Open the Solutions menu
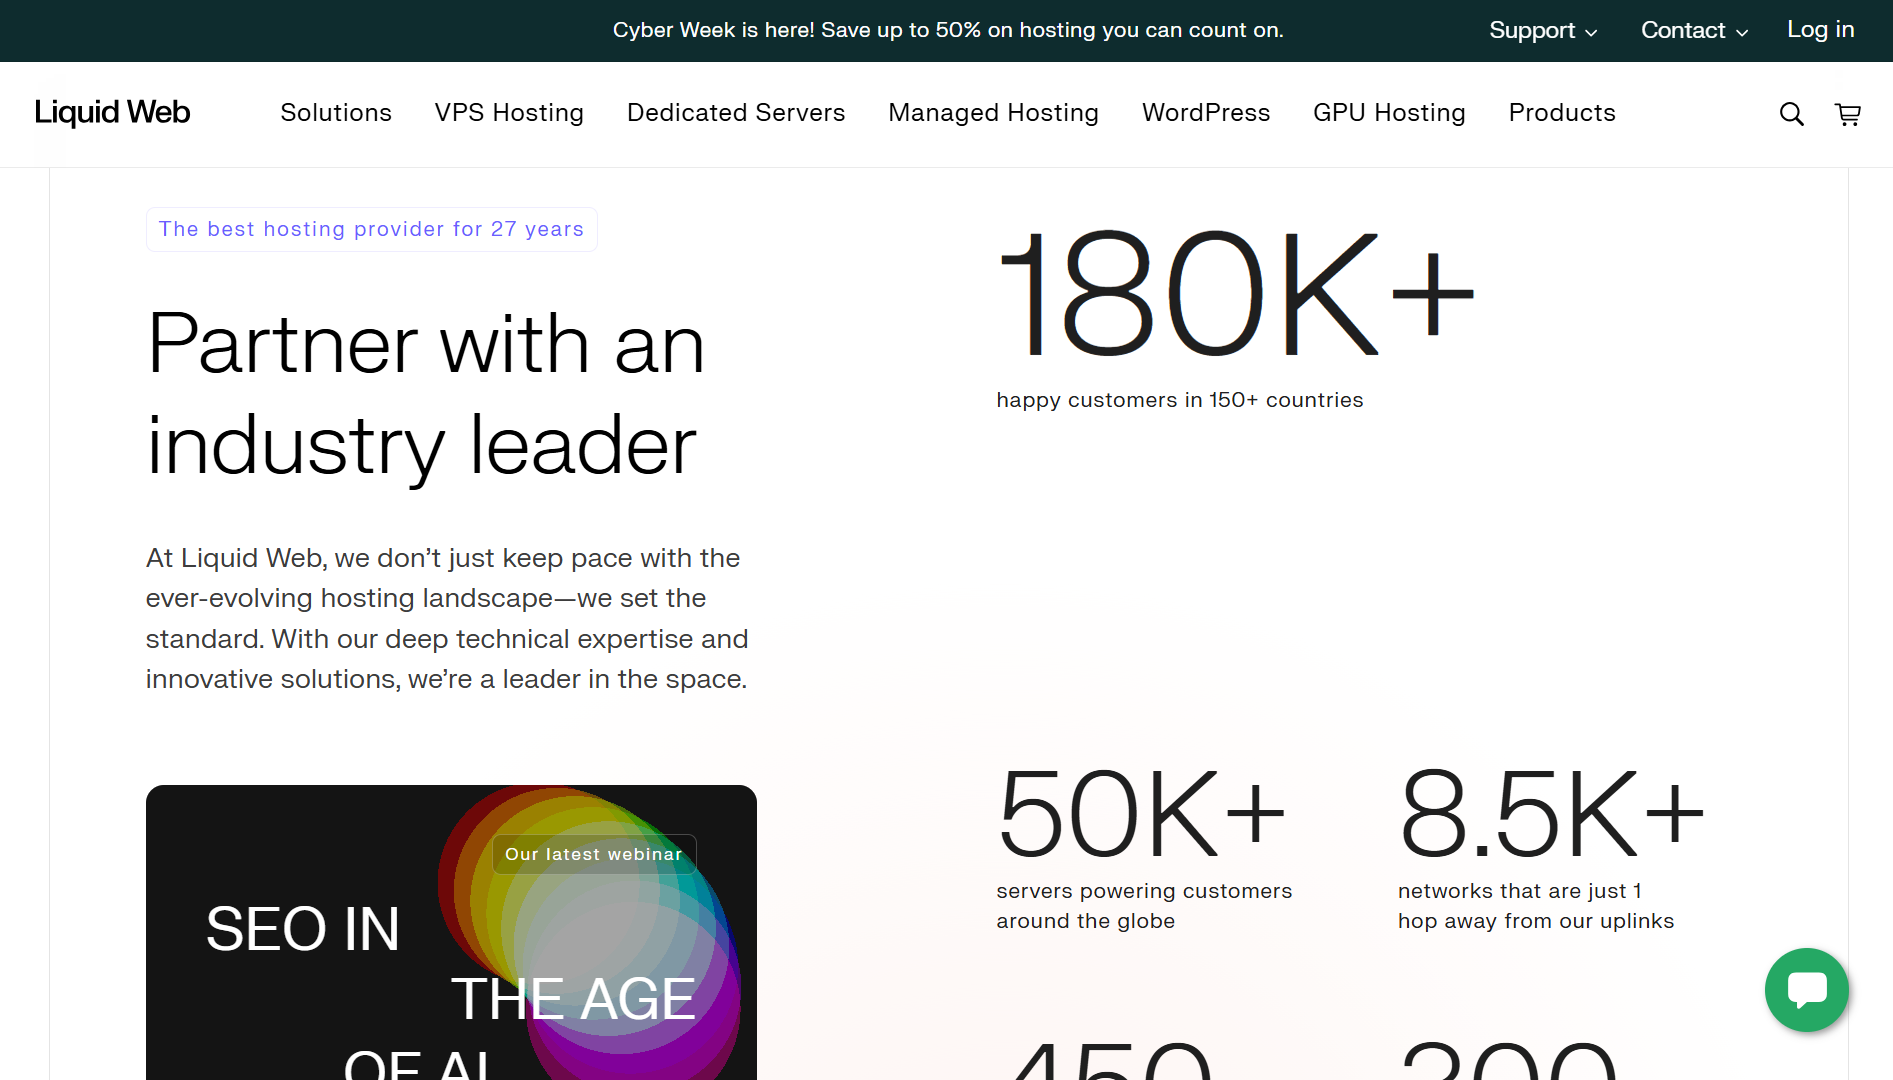This screenshot has width=1893, height=1080. tap(336, 113)
